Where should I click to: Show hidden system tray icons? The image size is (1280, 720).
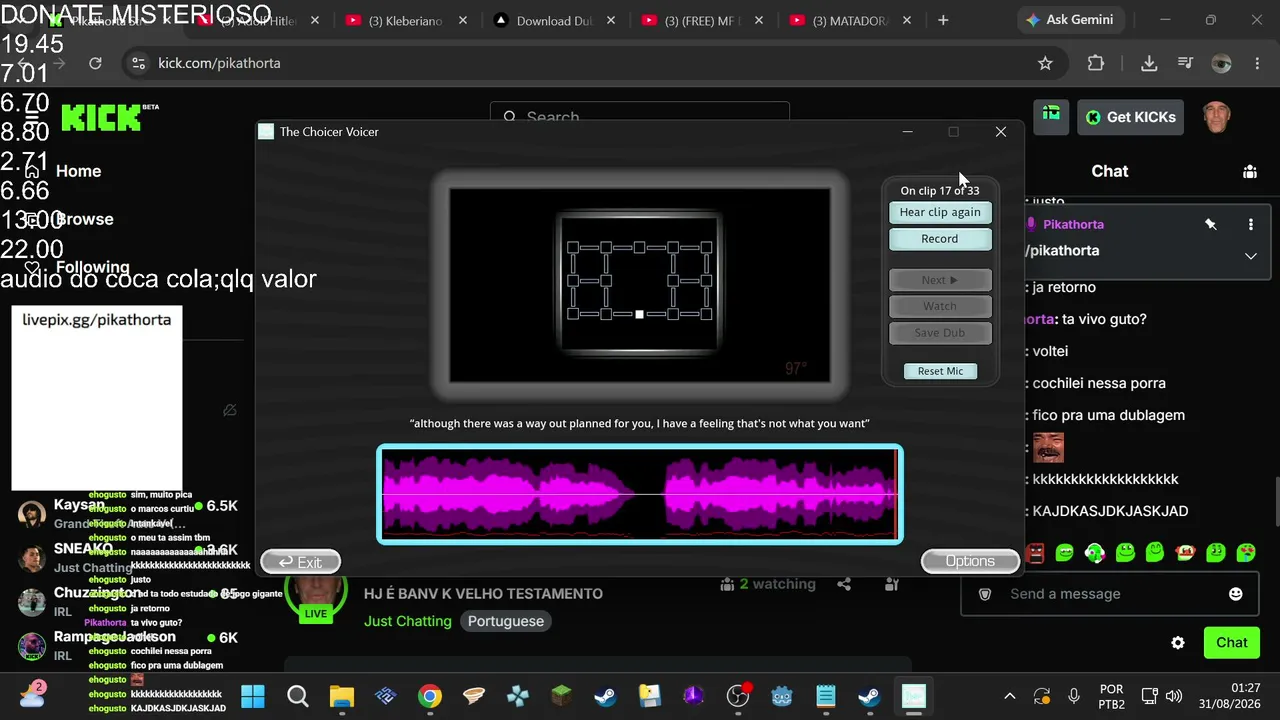[1010, 696]
